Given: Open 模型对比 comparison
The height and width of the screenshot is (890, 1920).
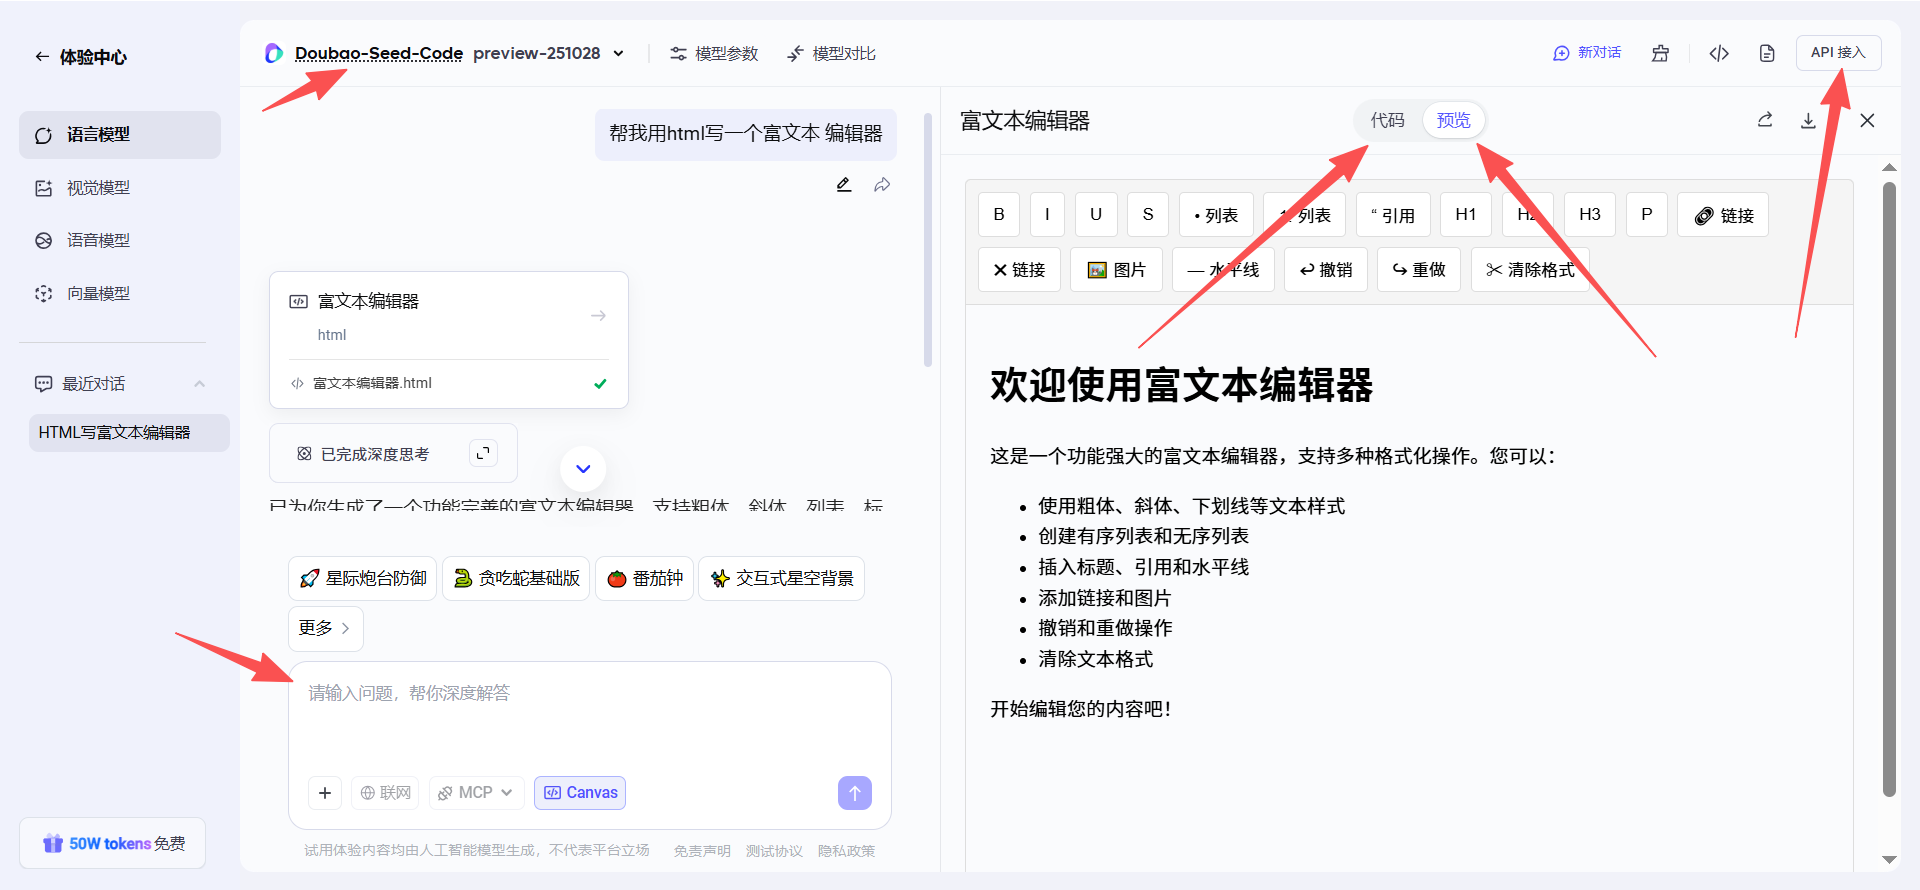Looking at the screenshot, I should (831, 53).
